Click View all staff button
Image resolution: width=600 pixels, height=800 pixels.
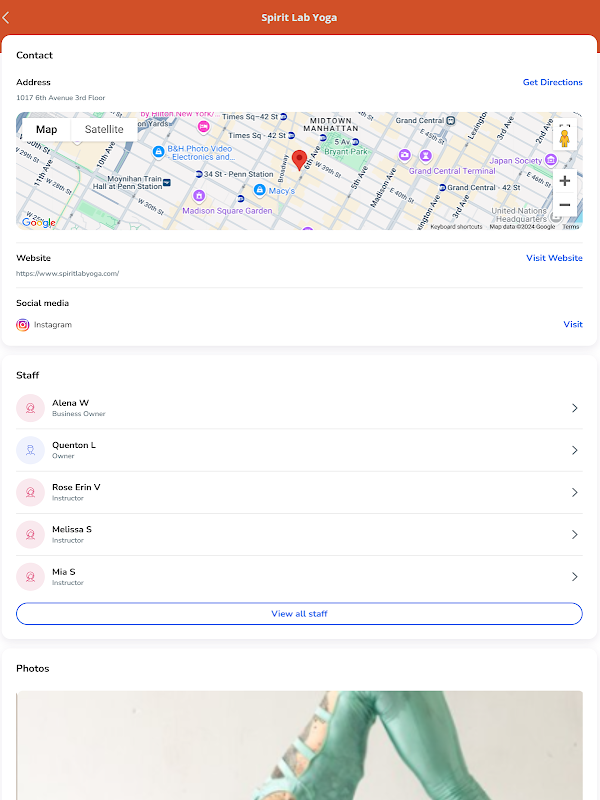coord(299,614)
